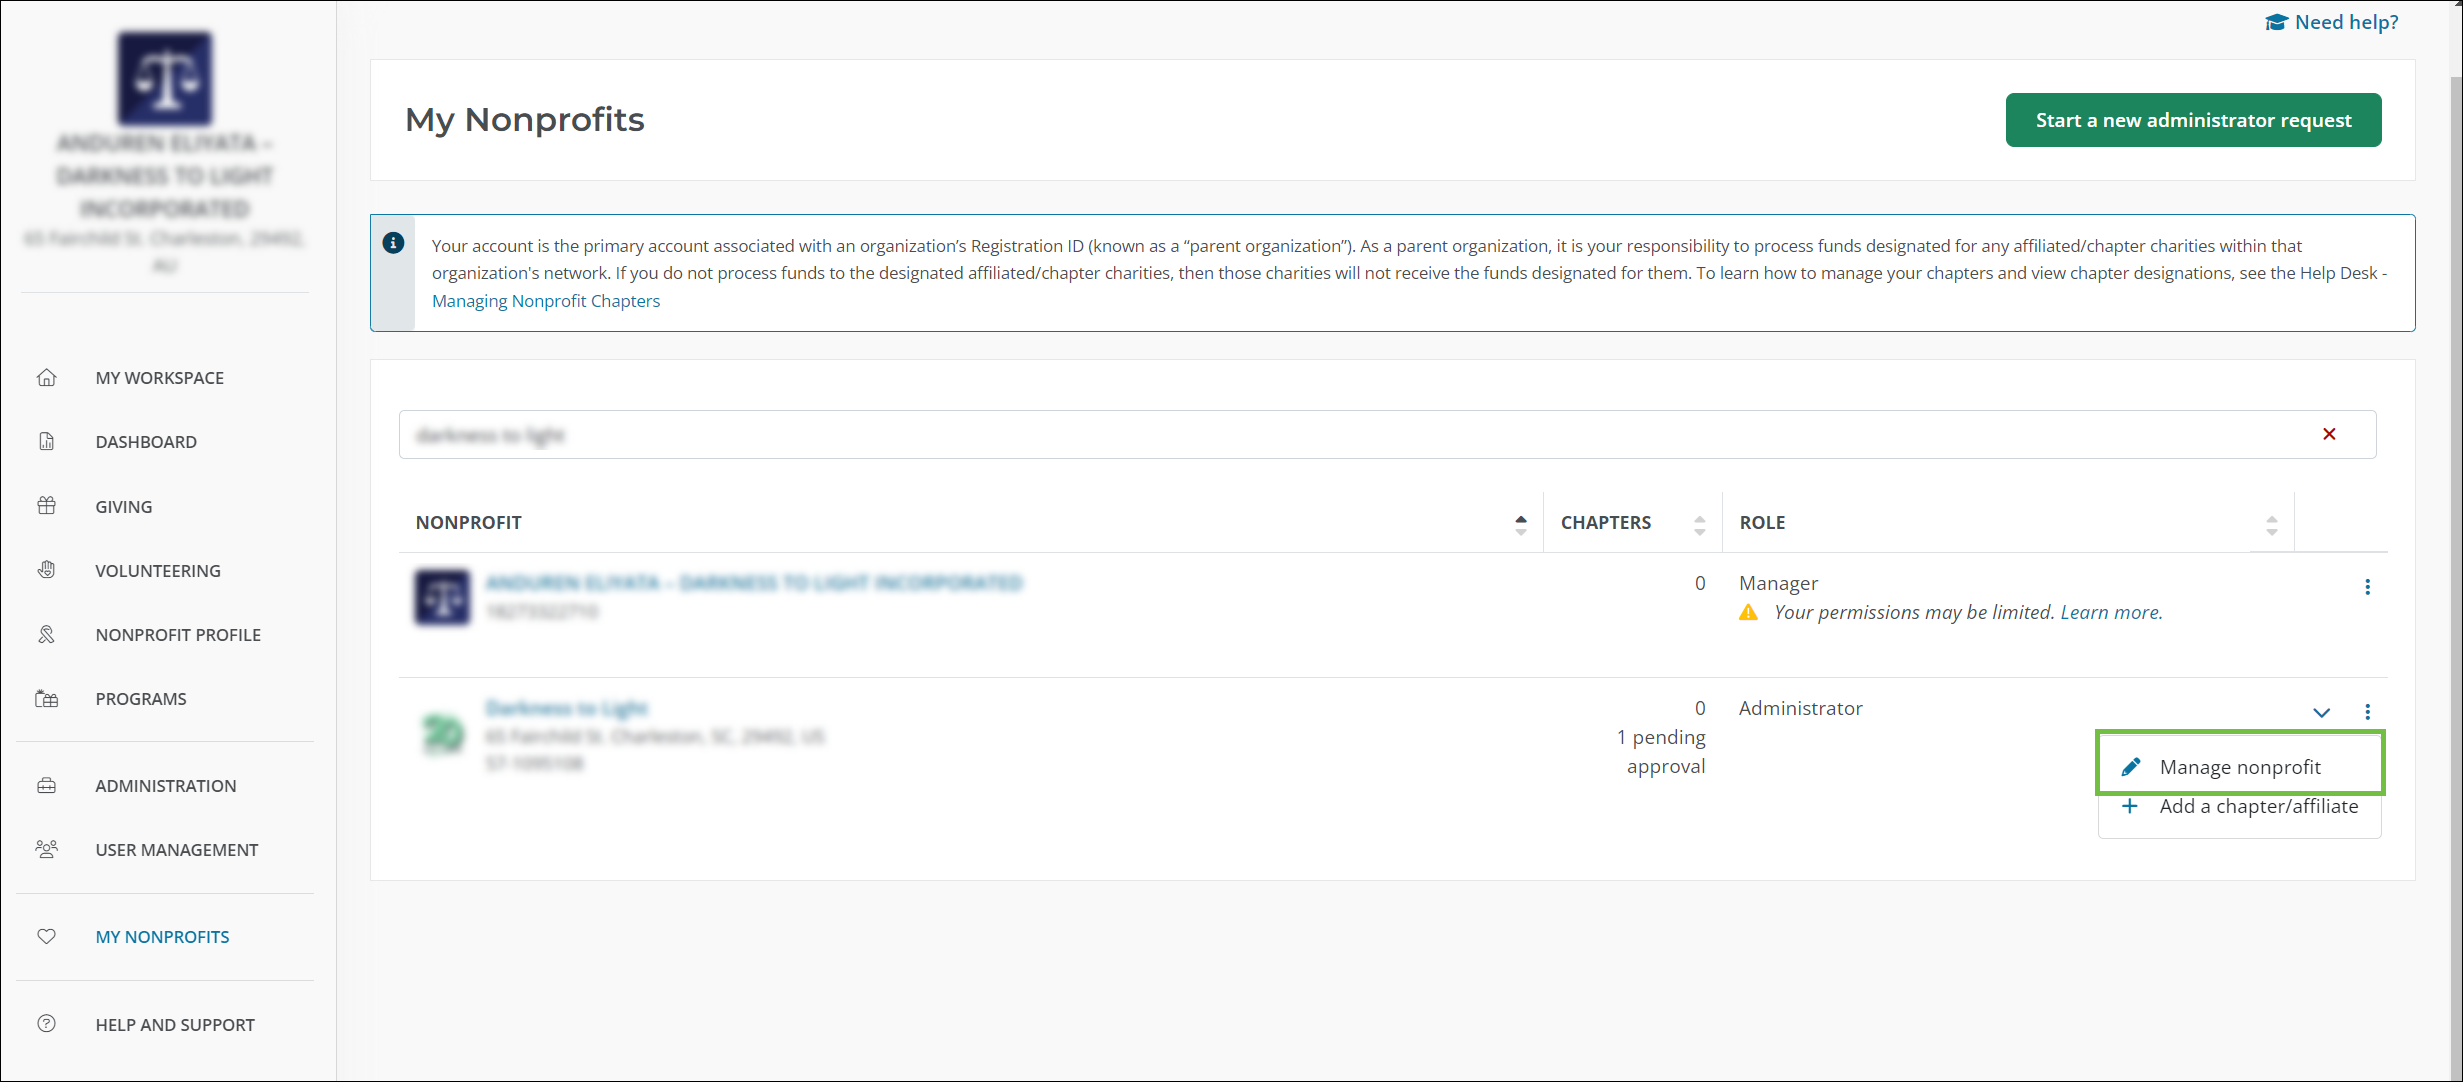
Task: Sort by Role column arrows
Action: (2271, 524)
